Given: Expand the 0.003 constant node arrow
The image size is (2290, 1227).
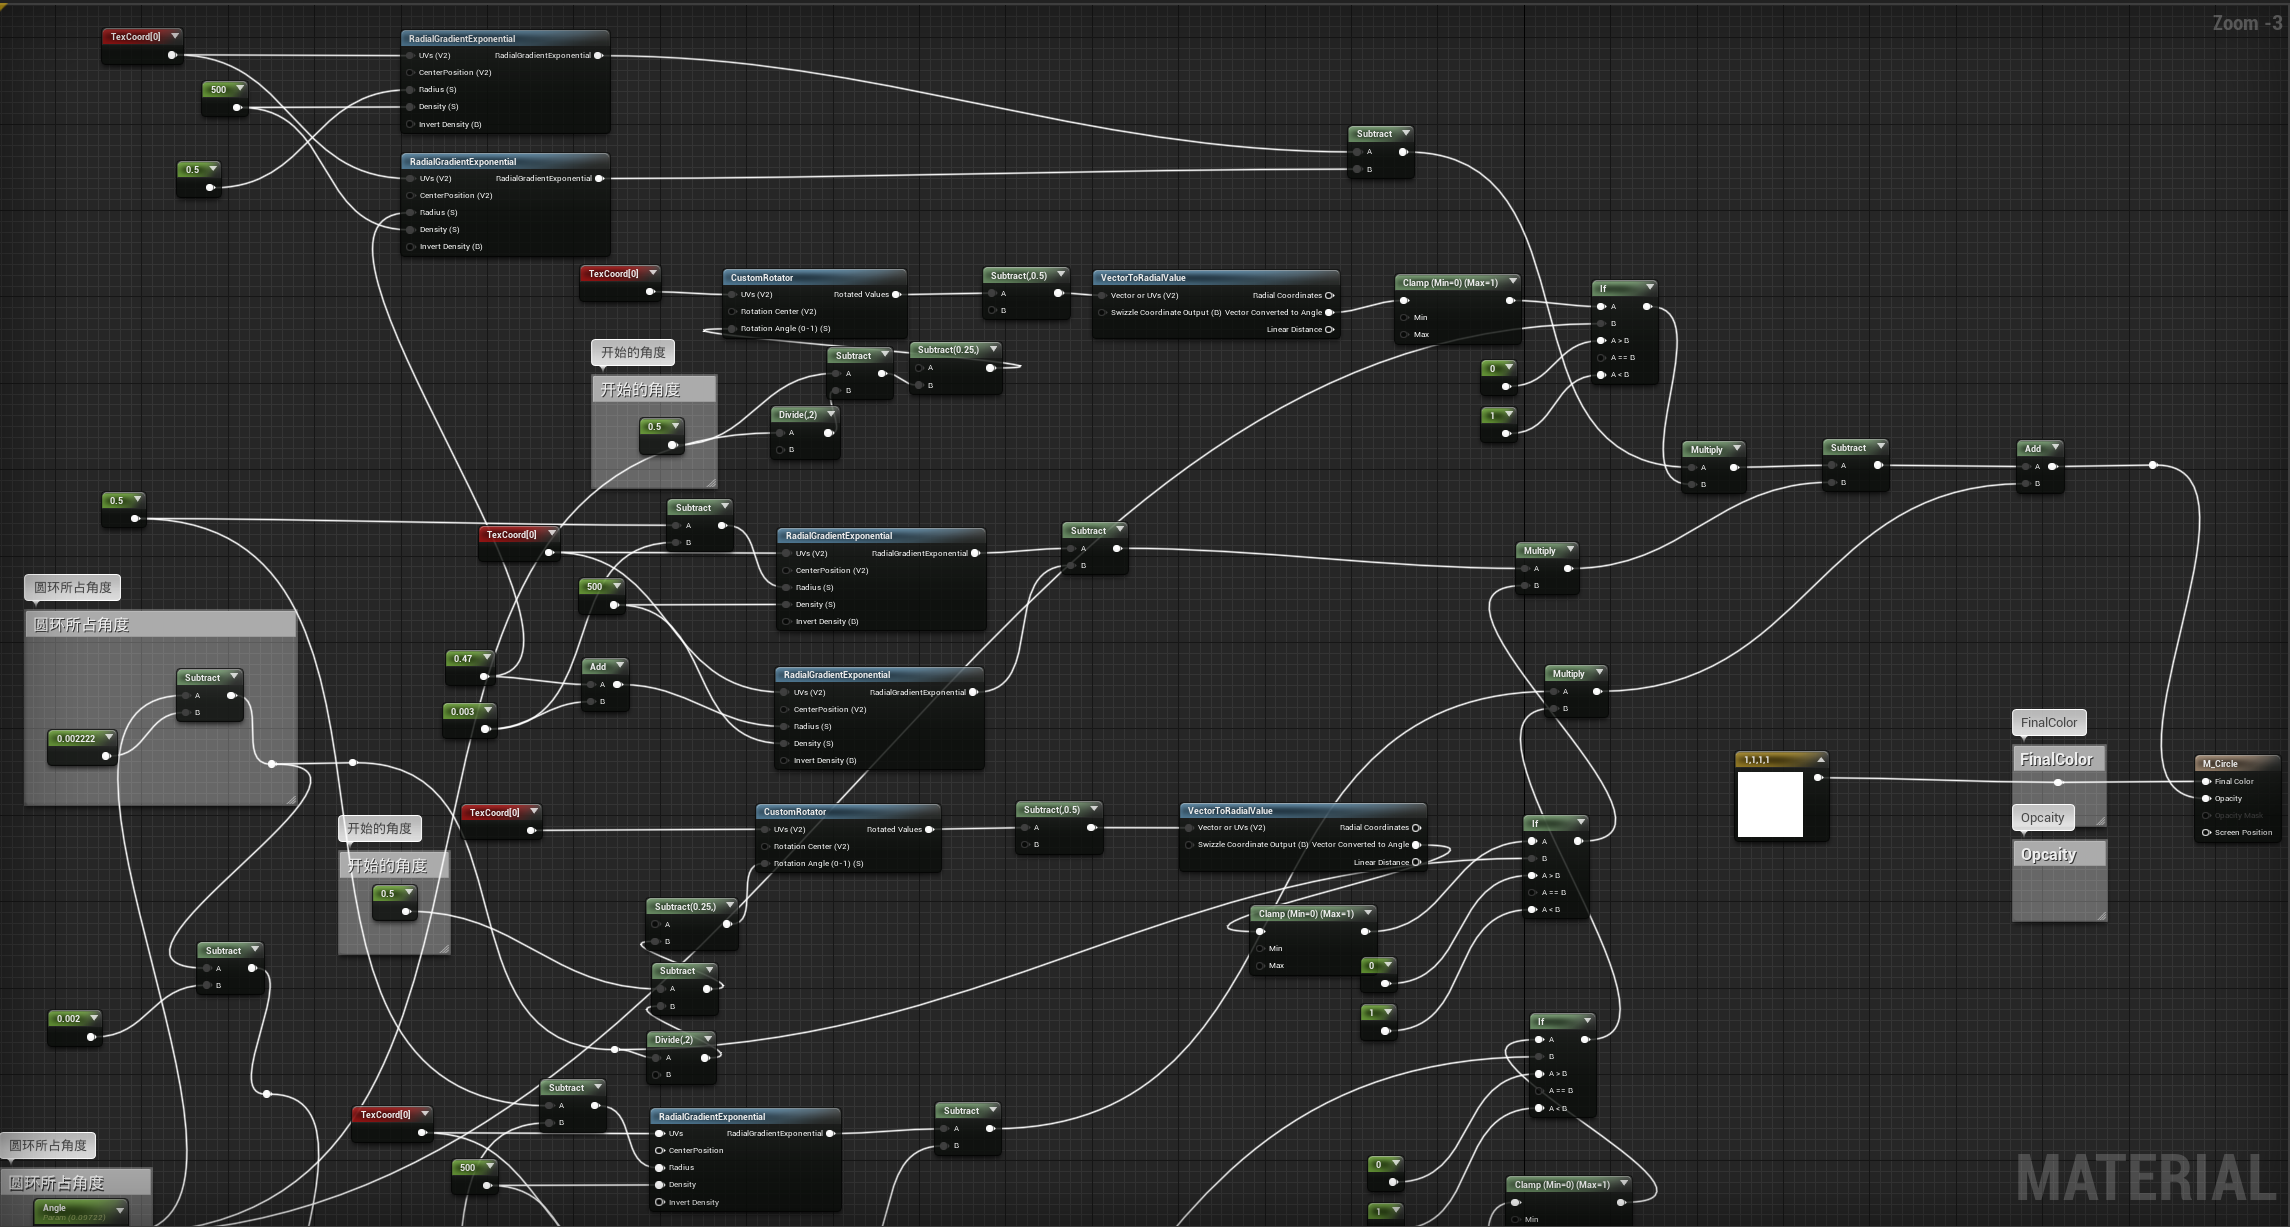Looking at the screenshot, I should pyautogui.click(x=488, y=710).
